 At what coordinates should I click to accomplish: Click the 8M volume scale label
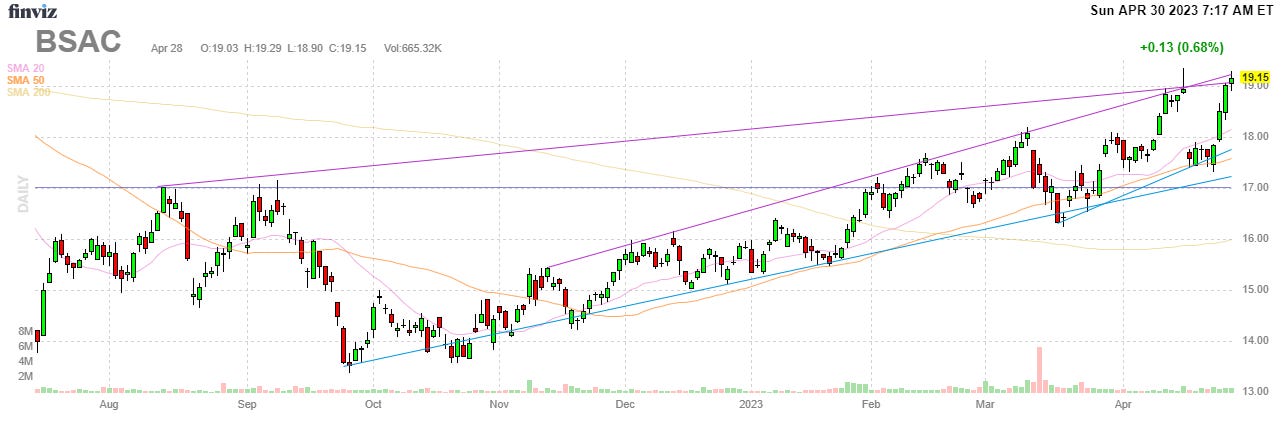click(x=26, y=331)
